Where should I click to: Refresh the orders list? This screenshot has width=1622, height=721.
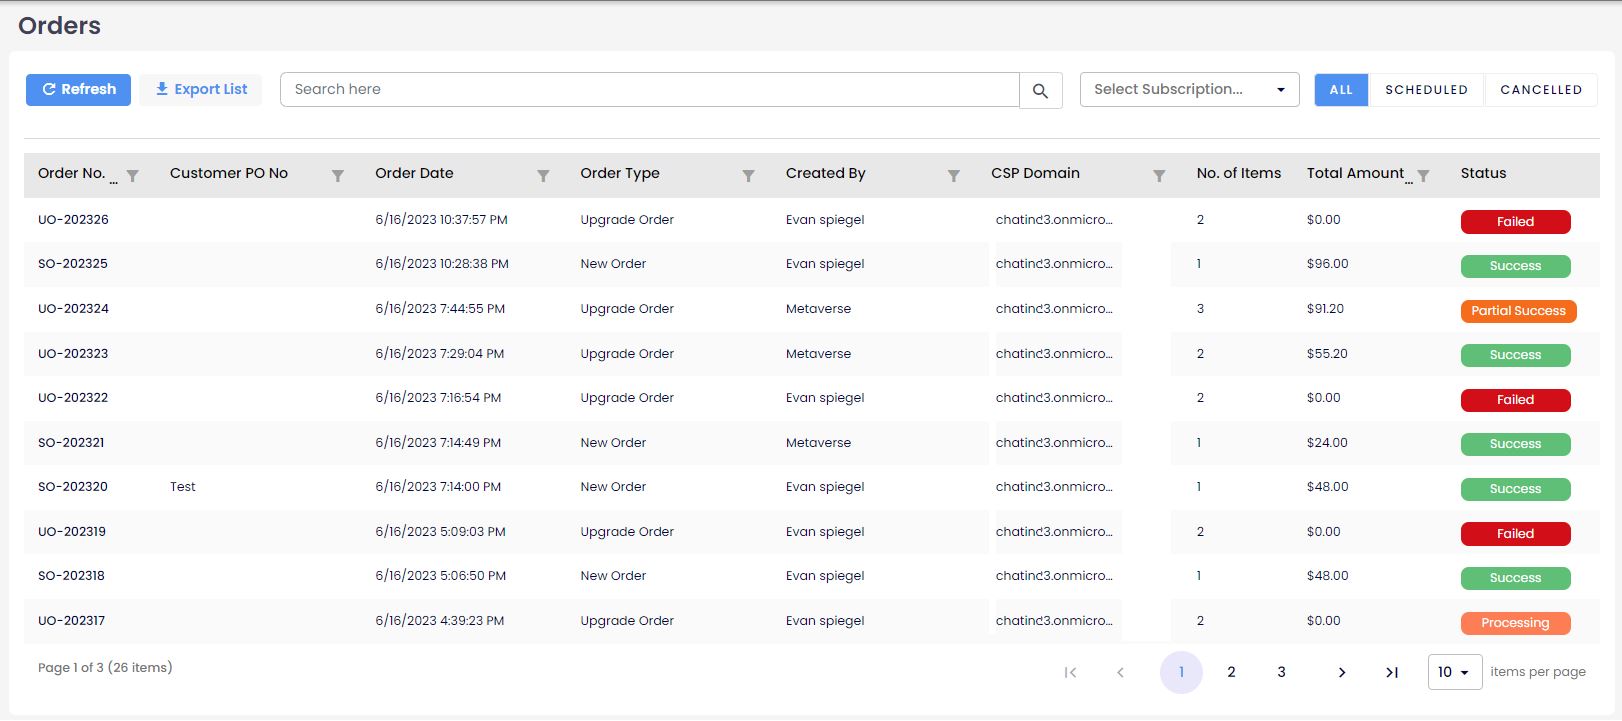78,89
